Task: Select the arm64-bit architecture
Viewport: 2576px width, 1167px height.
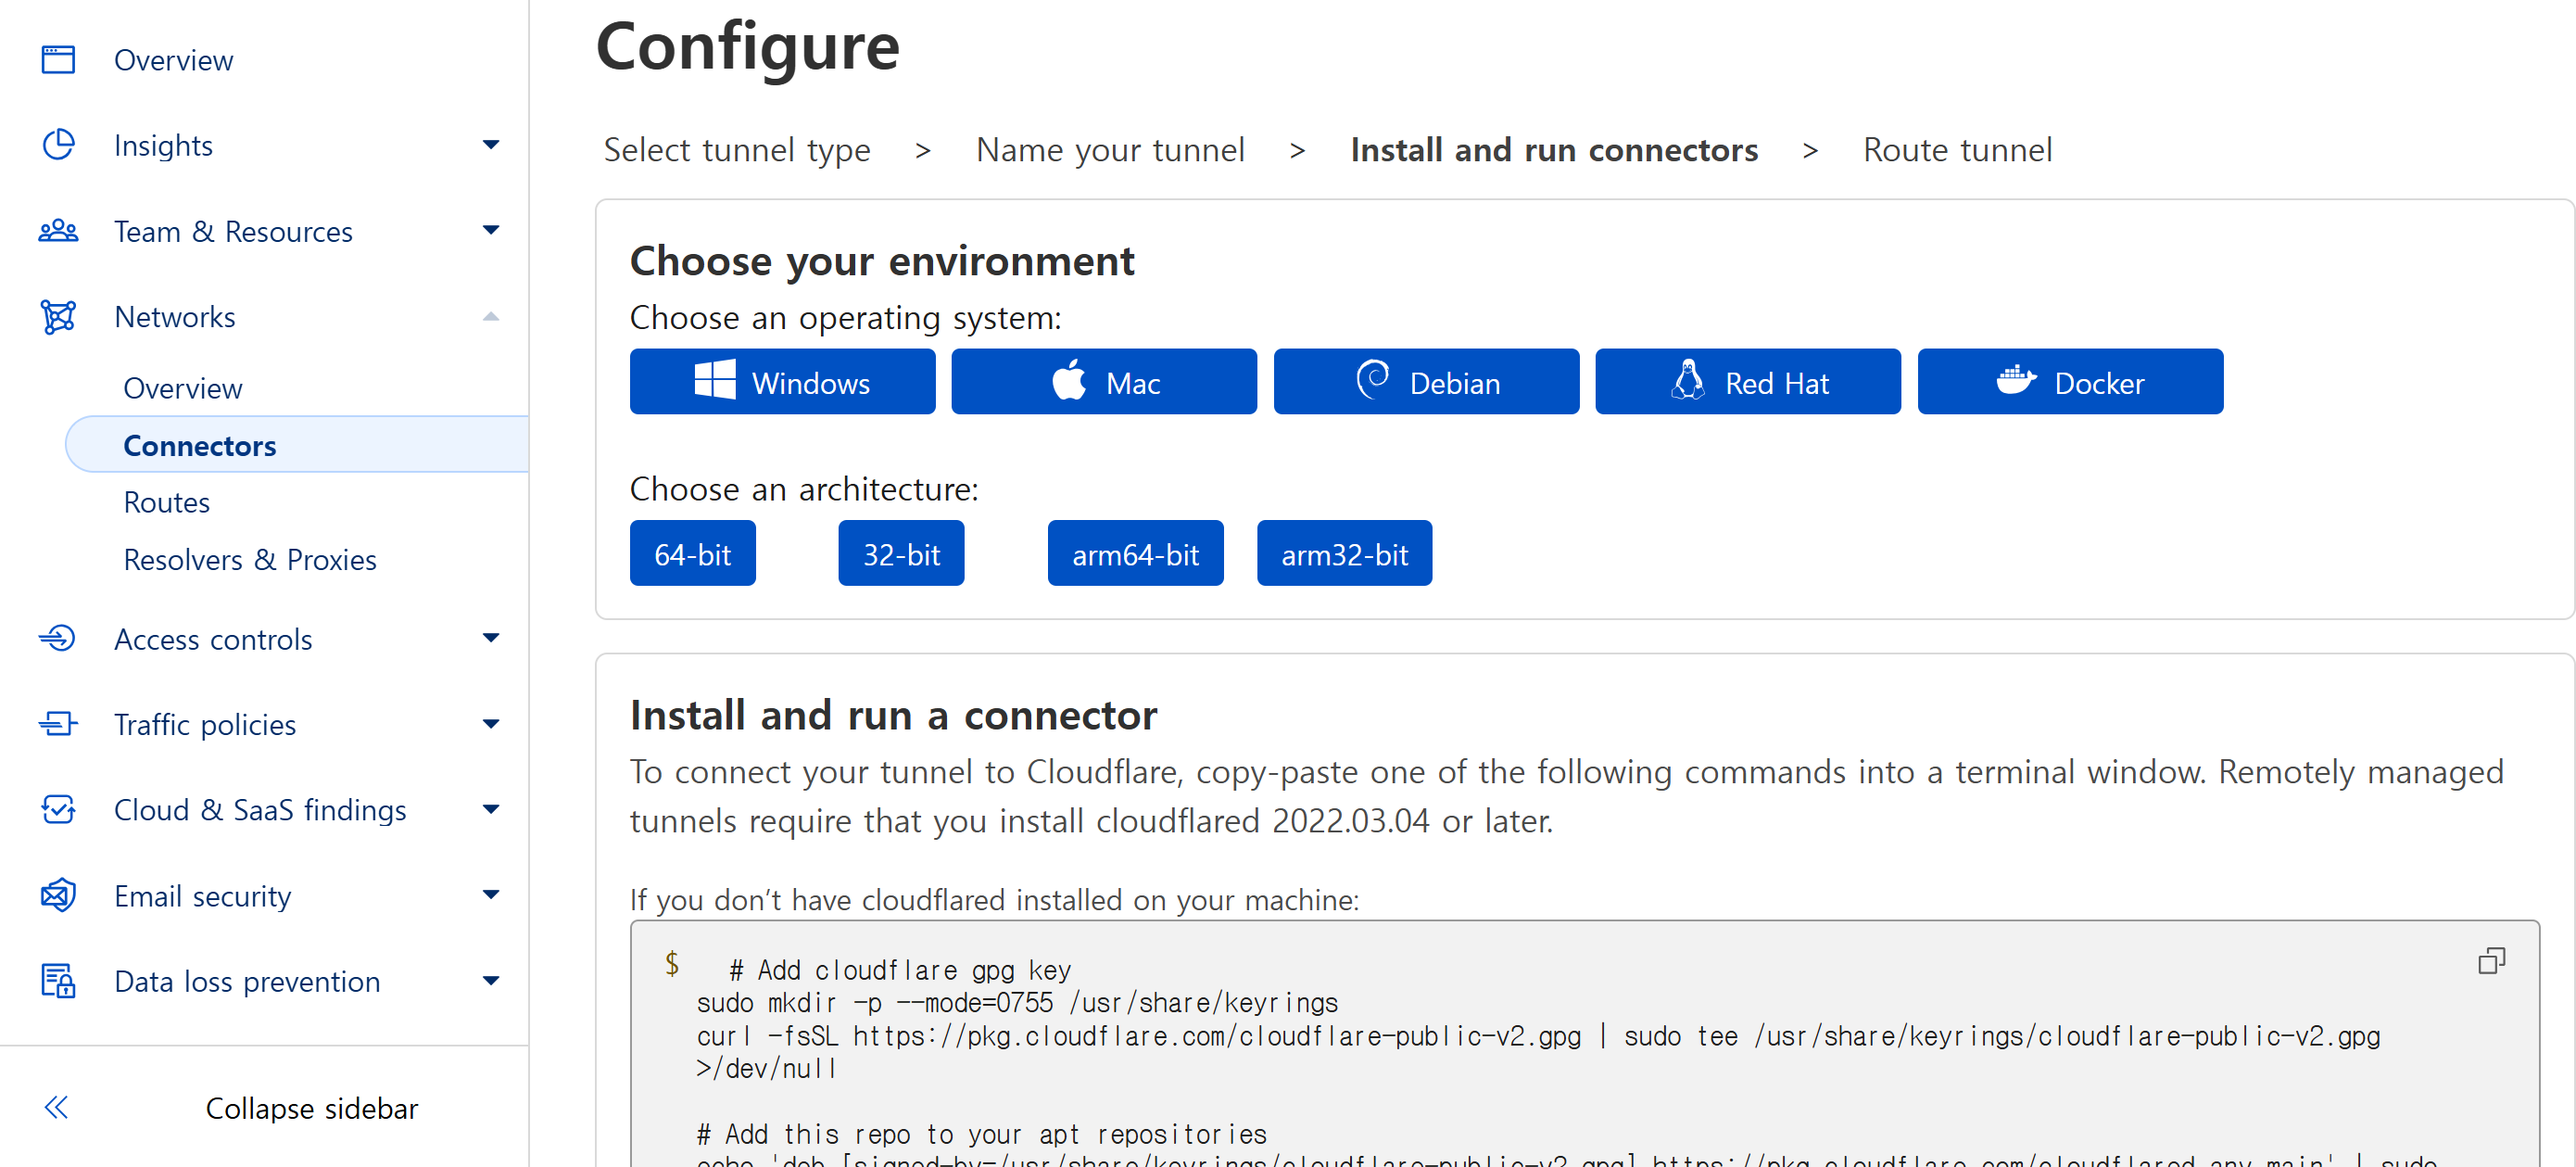Action: pos(1135,553)
